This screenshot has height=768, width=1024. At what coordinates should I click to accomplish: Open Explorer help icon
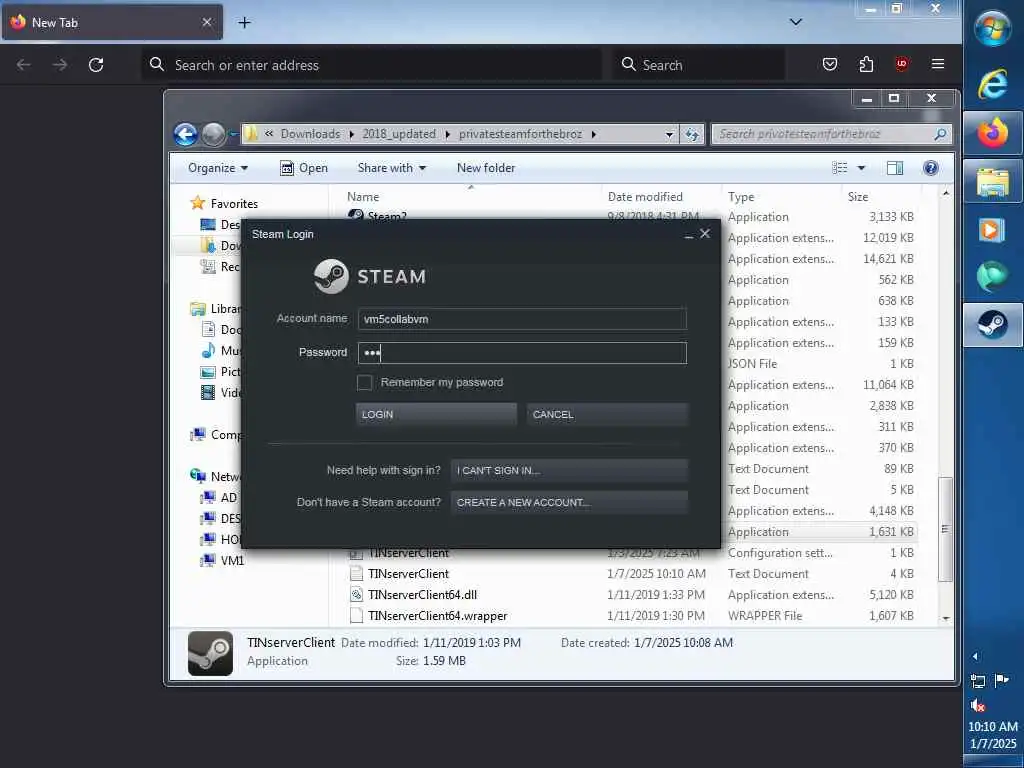(931, 168)
